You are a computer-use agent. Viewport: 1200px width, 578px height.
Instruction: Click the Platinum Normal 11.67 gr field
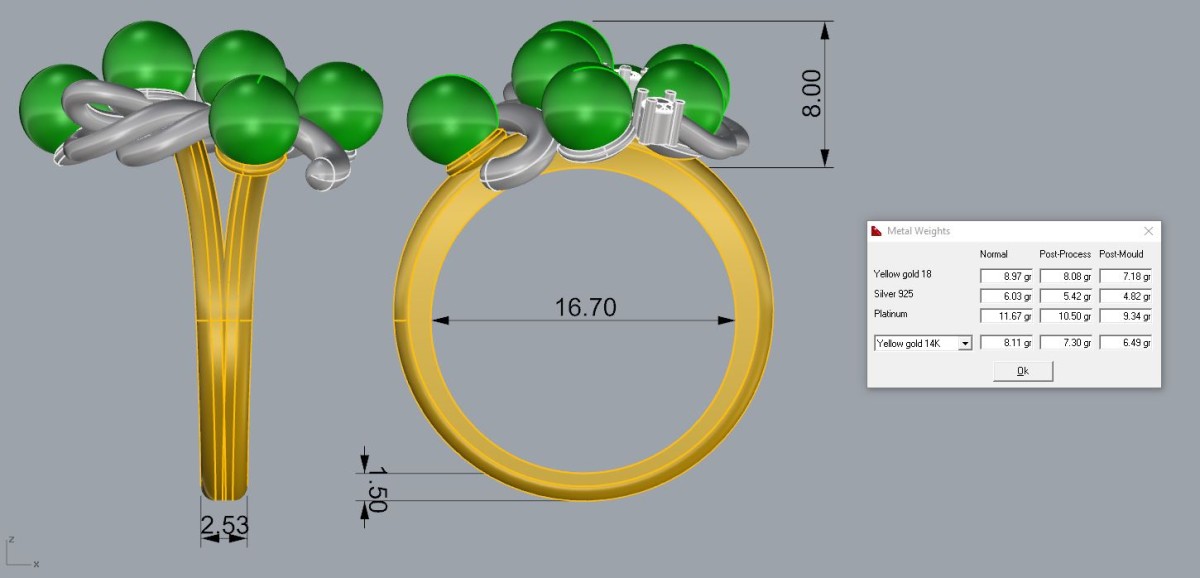(x=1005, y=316)
